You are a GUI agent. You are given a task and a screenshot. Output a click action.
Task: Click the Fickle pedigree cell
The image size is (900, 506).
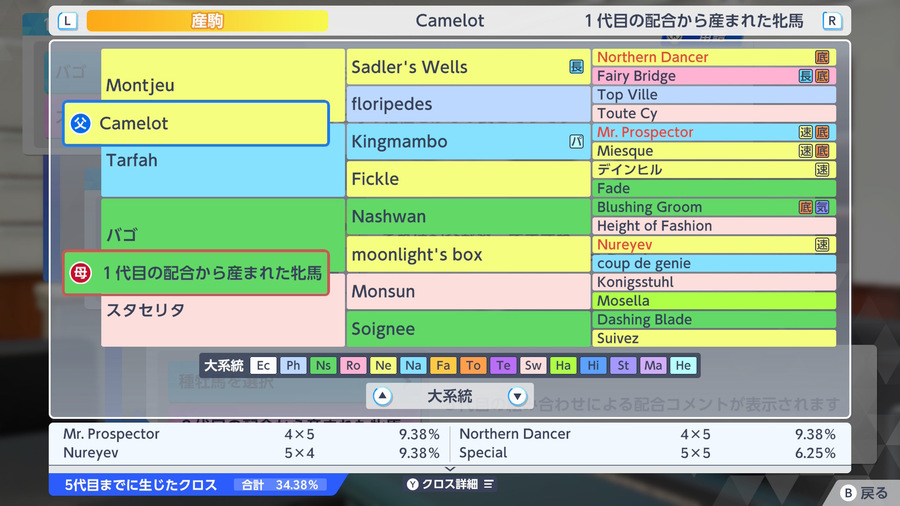click(x=468, y=179)
